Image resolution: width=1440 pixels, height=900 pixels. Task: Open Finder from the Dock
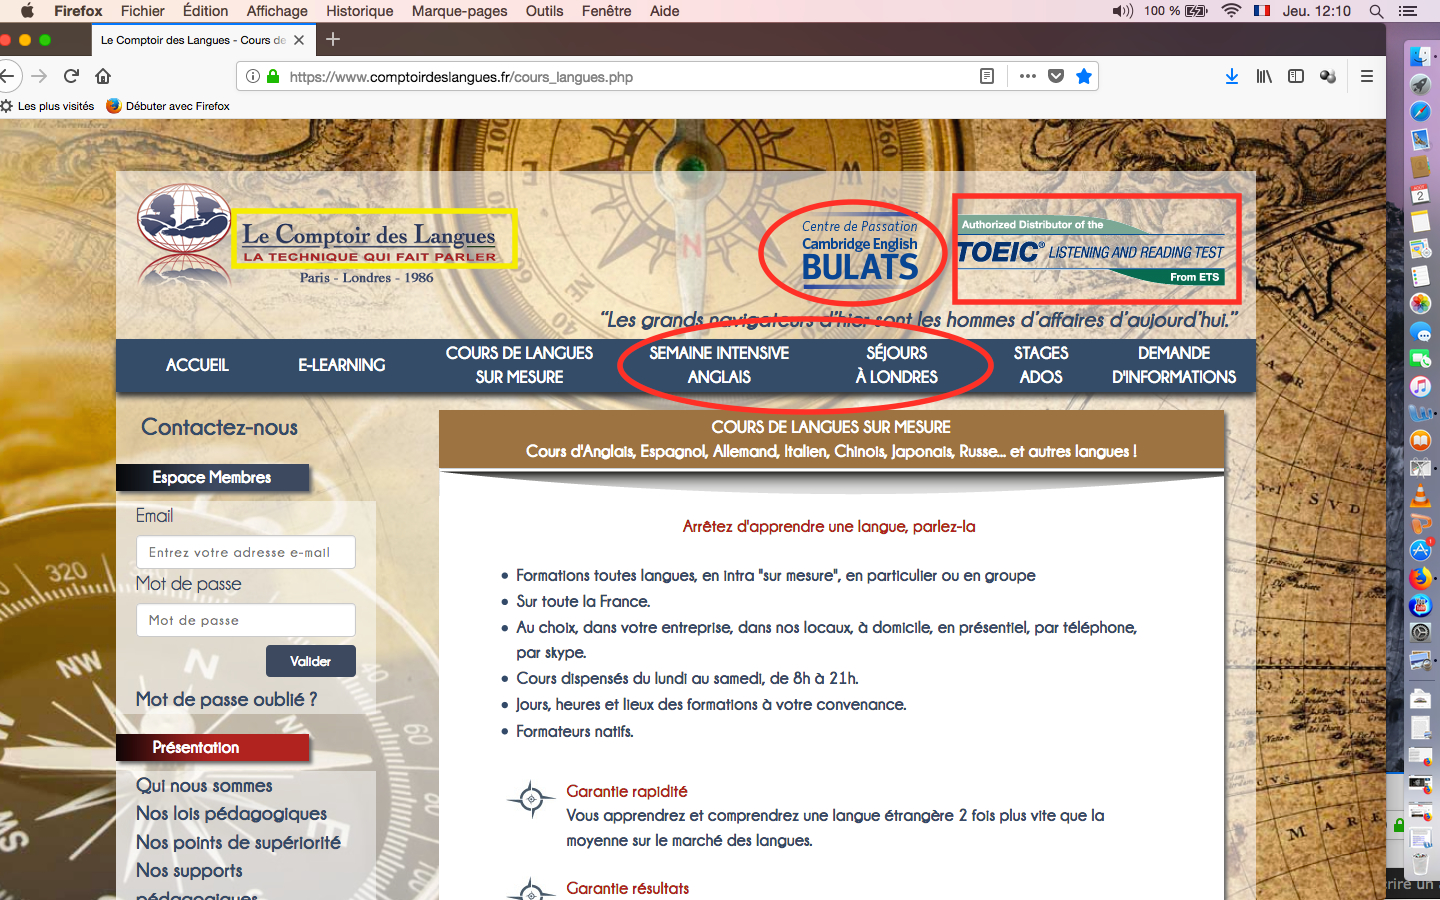(x=1420, y=56)
